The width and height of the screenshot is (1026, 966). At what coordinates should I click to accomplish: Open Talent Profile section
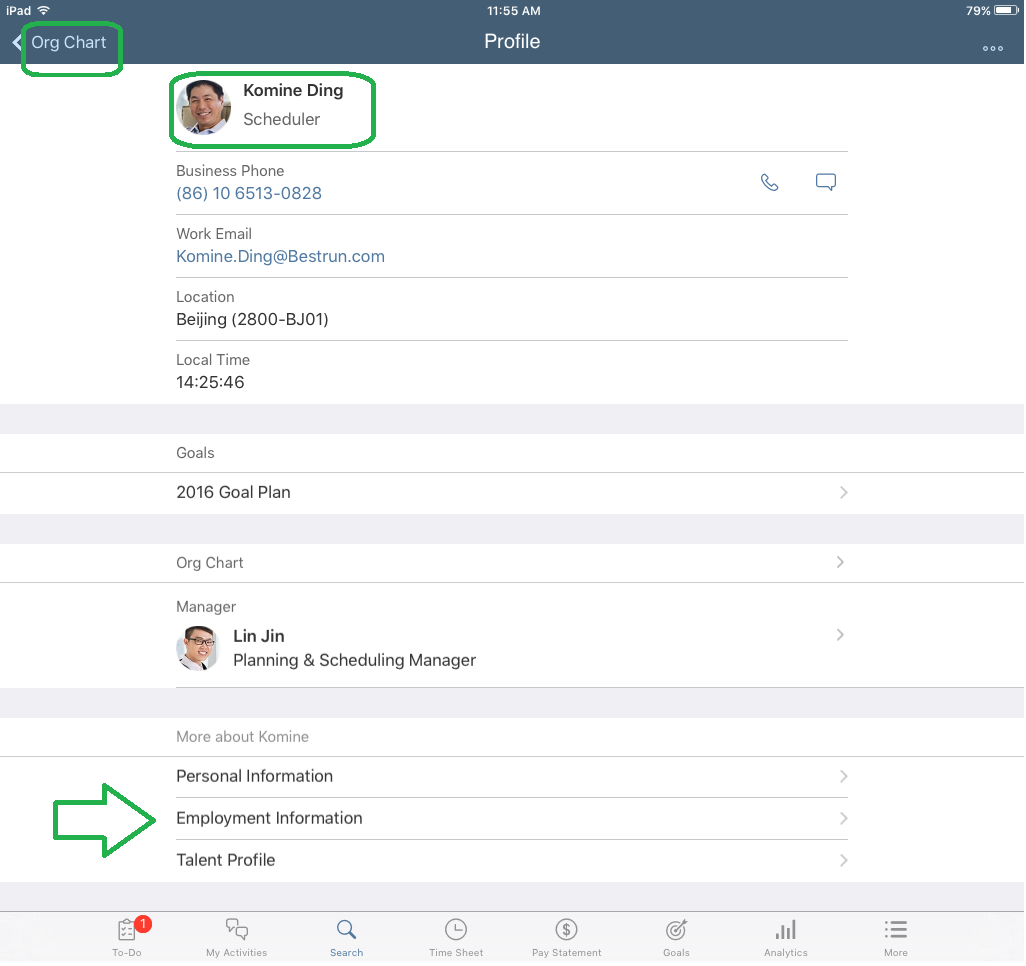512,860
